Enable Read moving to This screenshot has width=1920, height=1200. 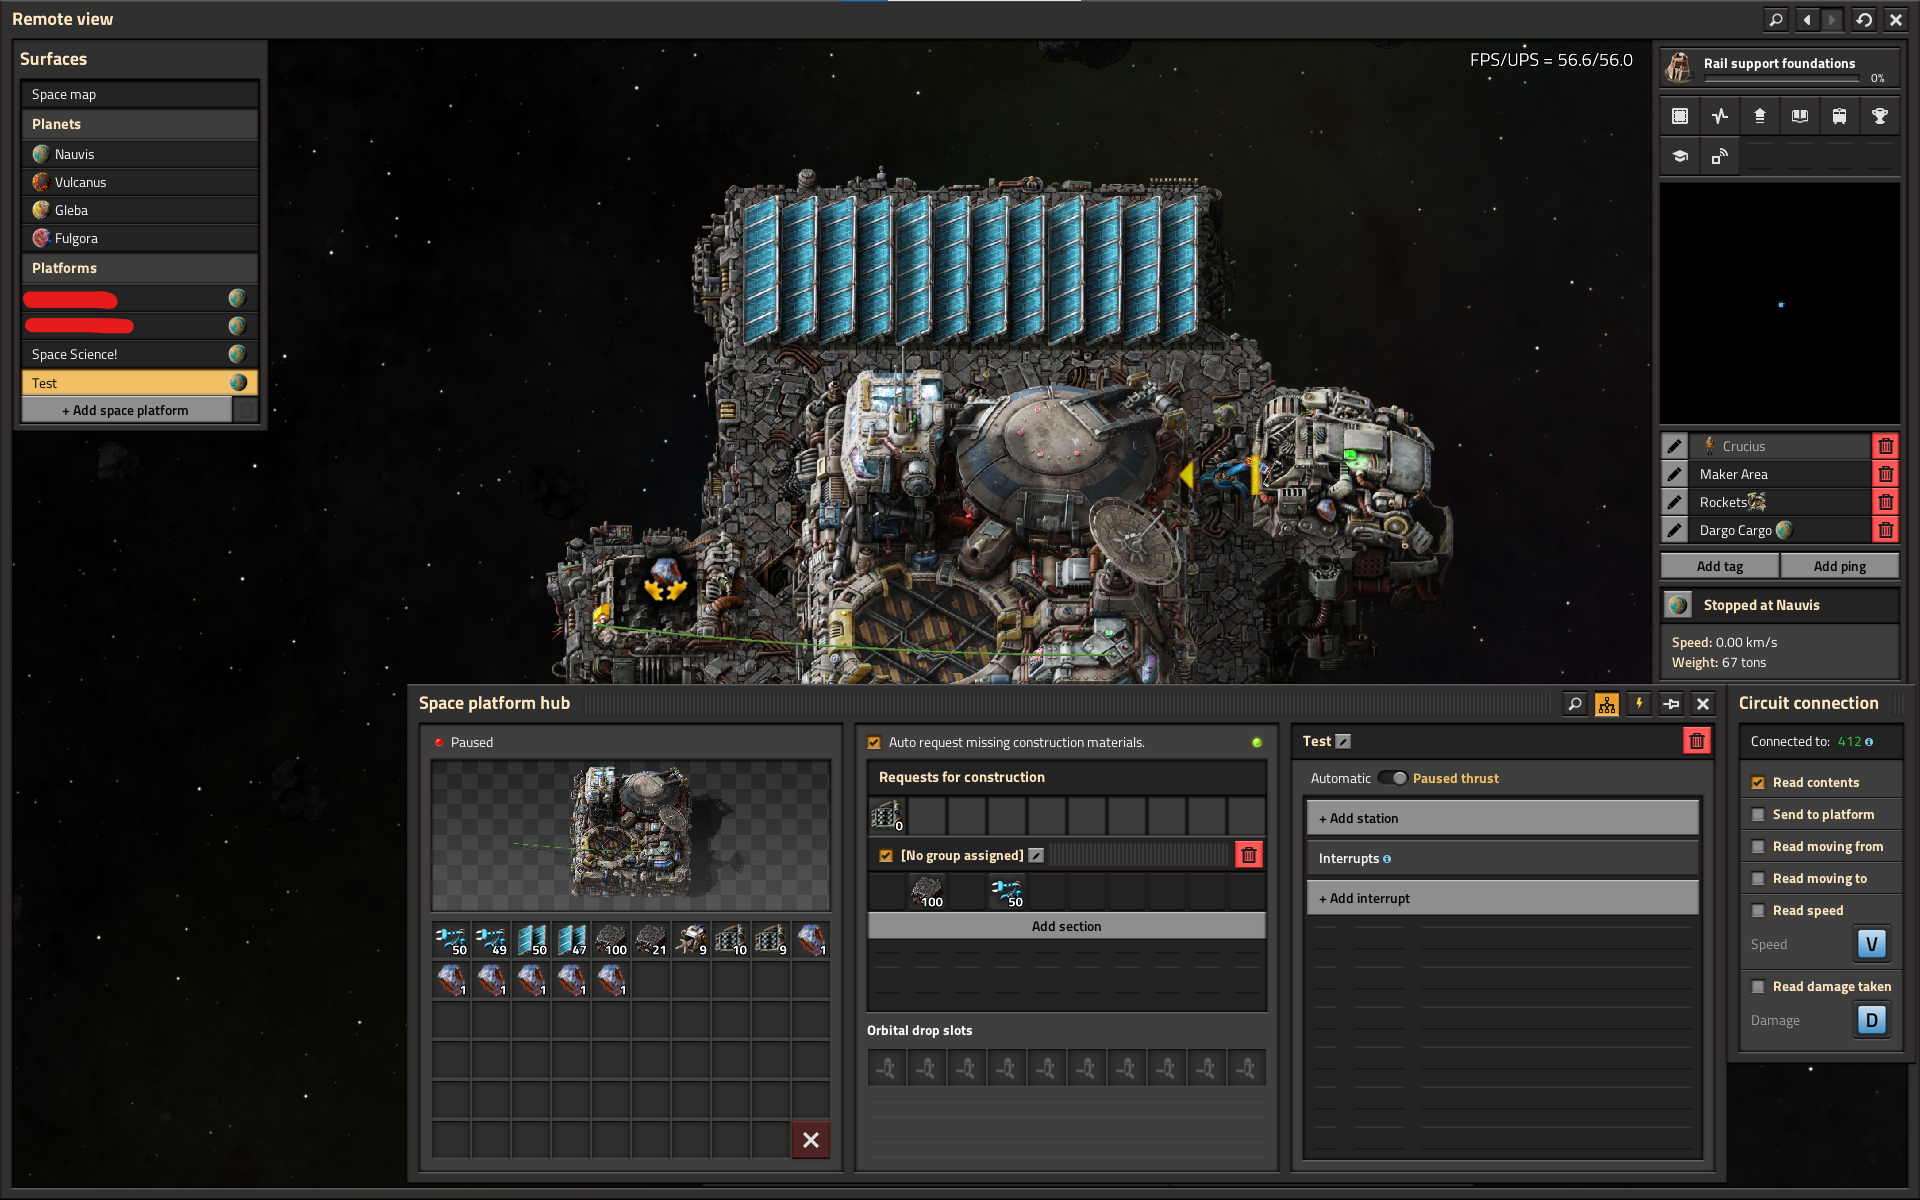(x=1758, y=879)
